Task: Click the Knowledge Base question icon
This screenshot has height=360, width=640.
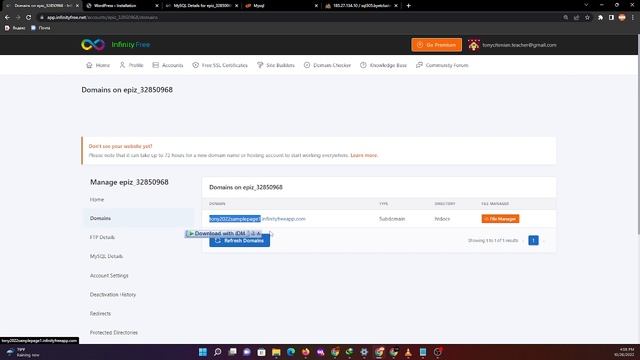Action: 363,65
